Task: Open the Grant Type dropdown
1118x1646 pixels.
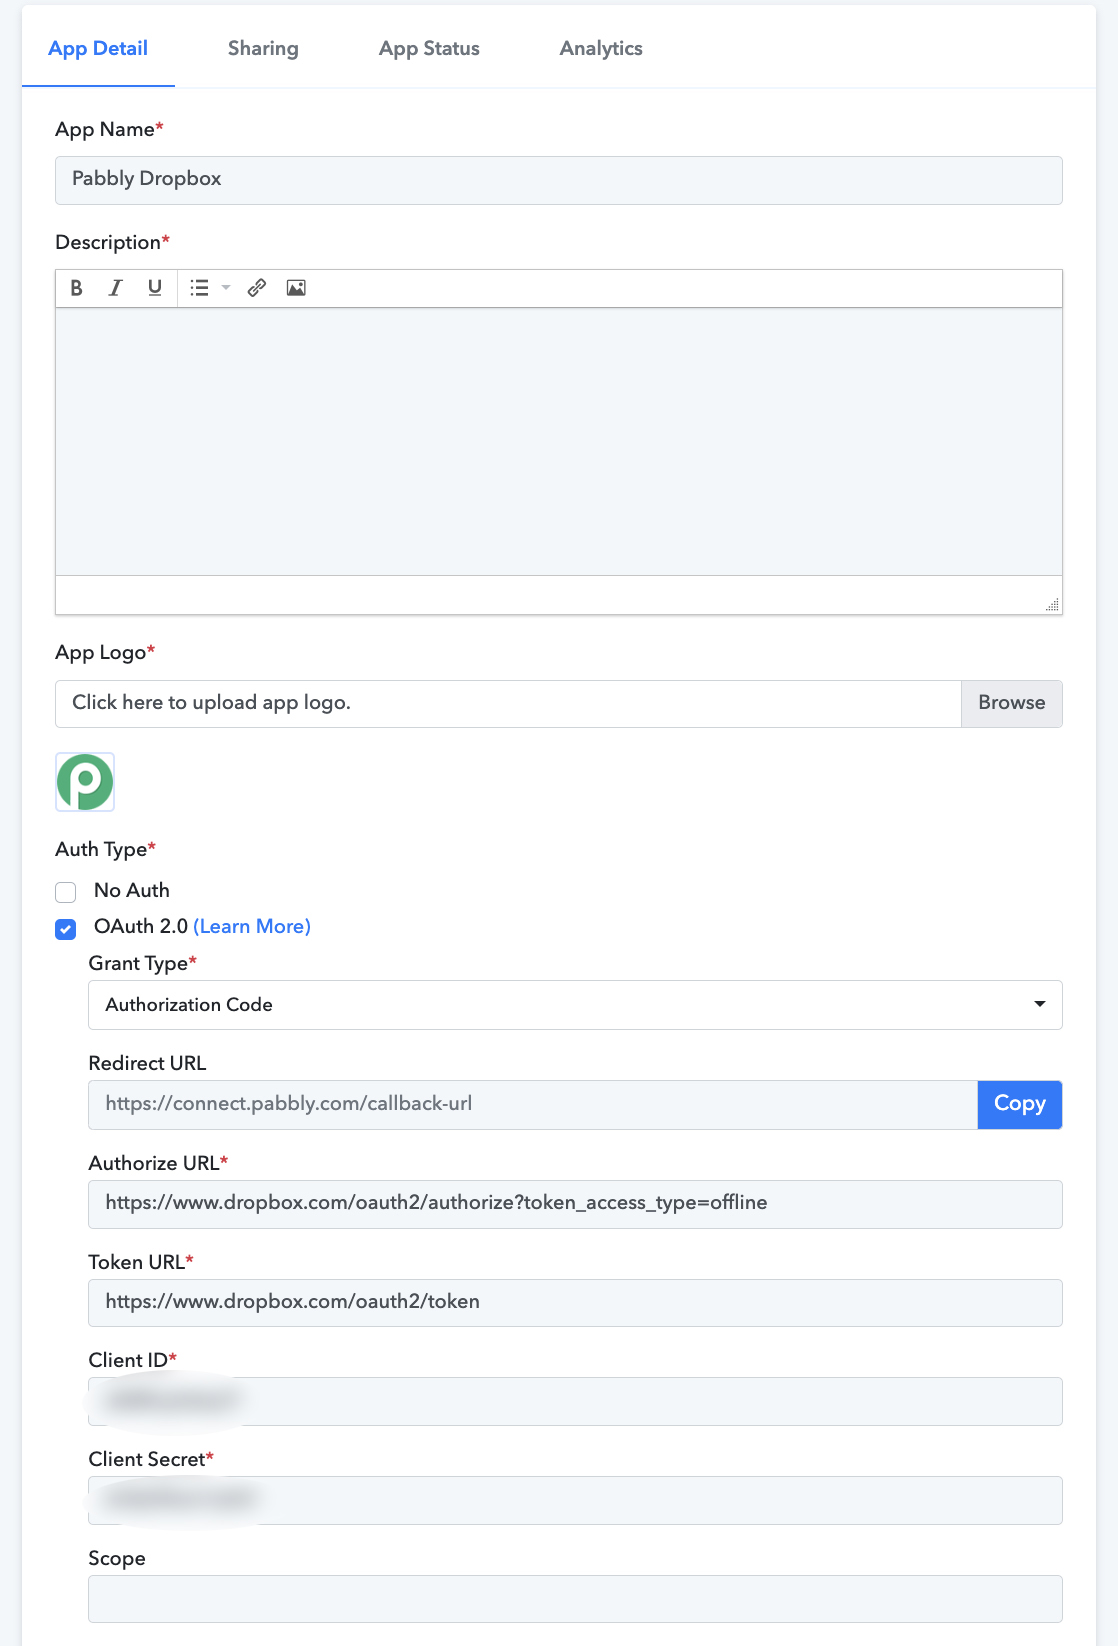Action: coord(575,1005)
